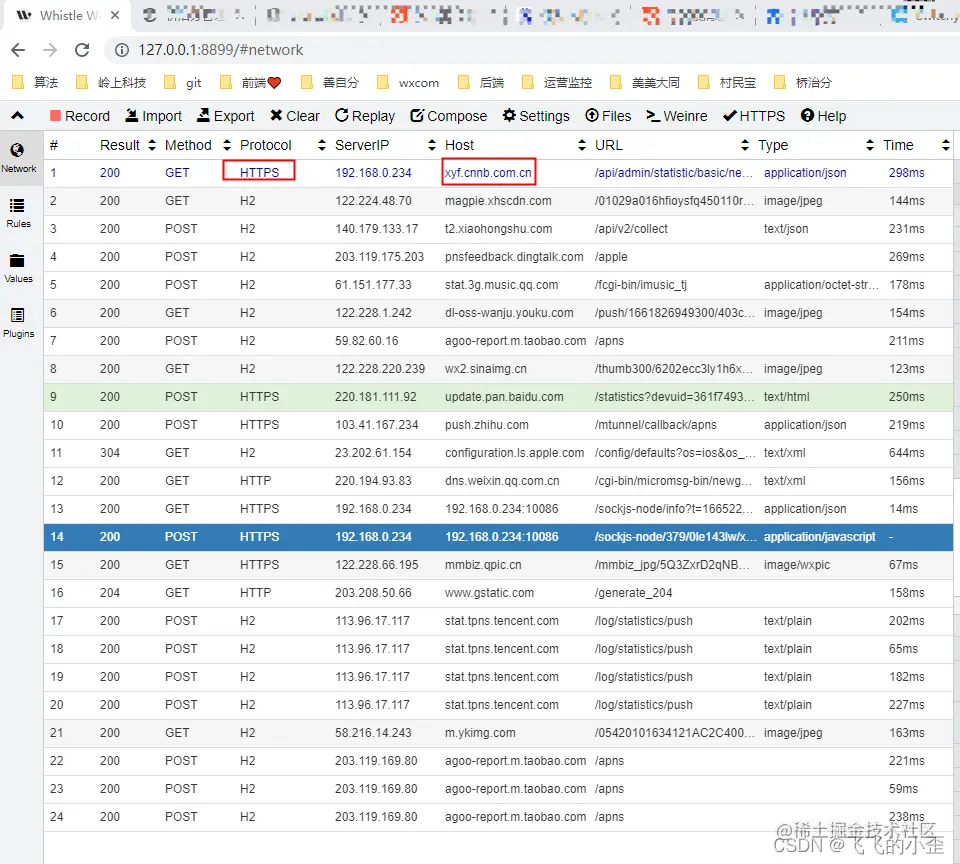The height and width of the screenshot is (864, 960).
Task: Open the Settings menu
Action: (x=536, y=116)
